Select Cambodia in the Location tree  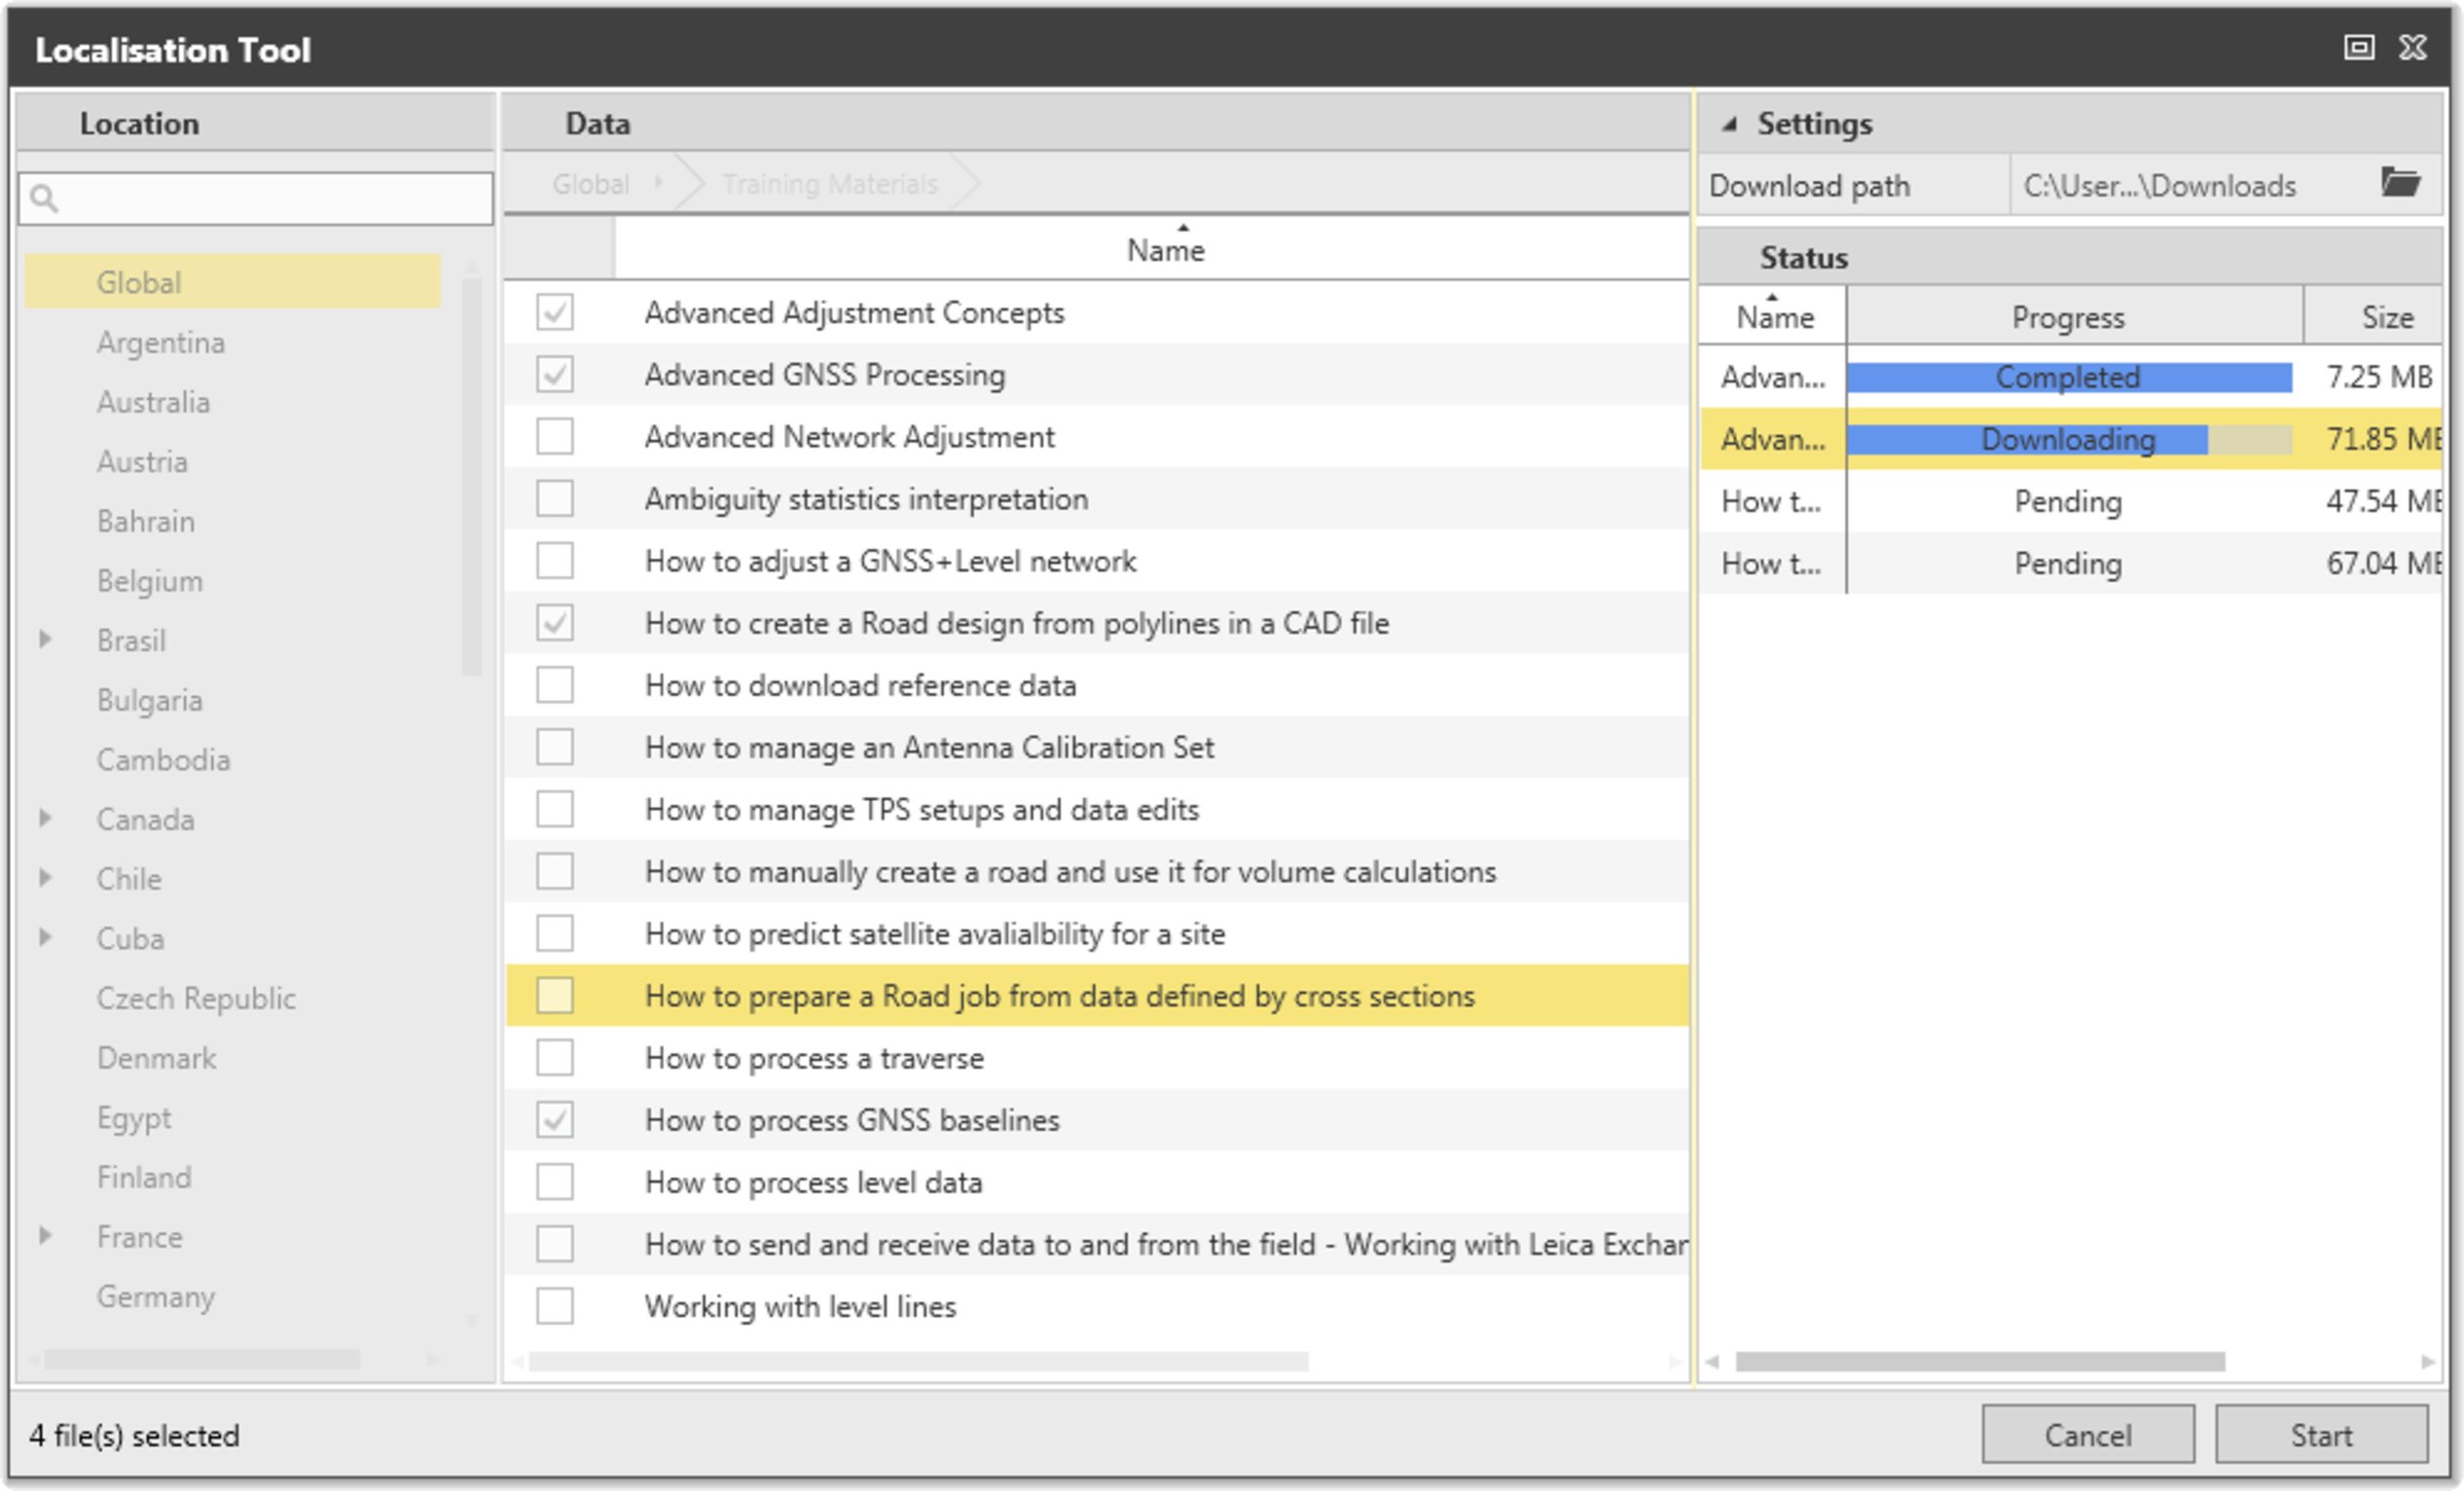tap(163, 759)
